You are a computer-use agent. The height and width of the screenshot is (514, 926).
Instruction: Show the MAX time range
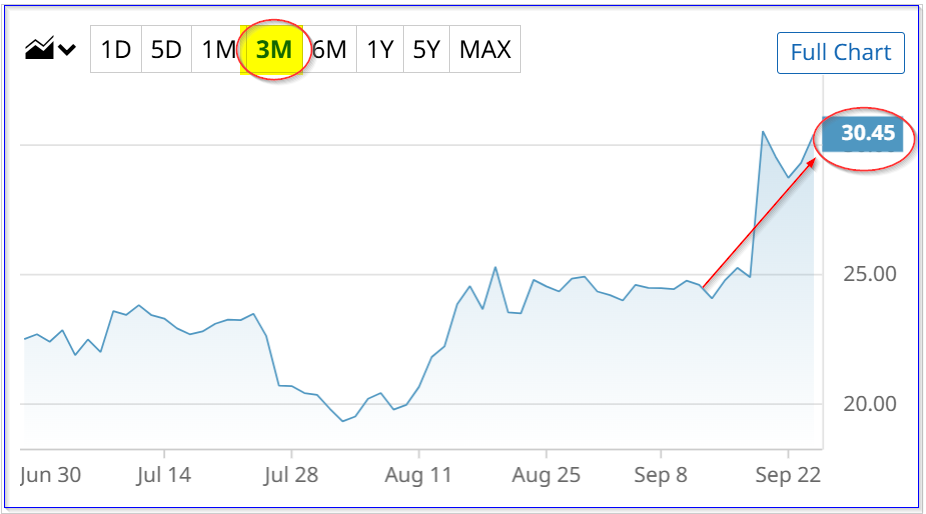pos(485,50)
